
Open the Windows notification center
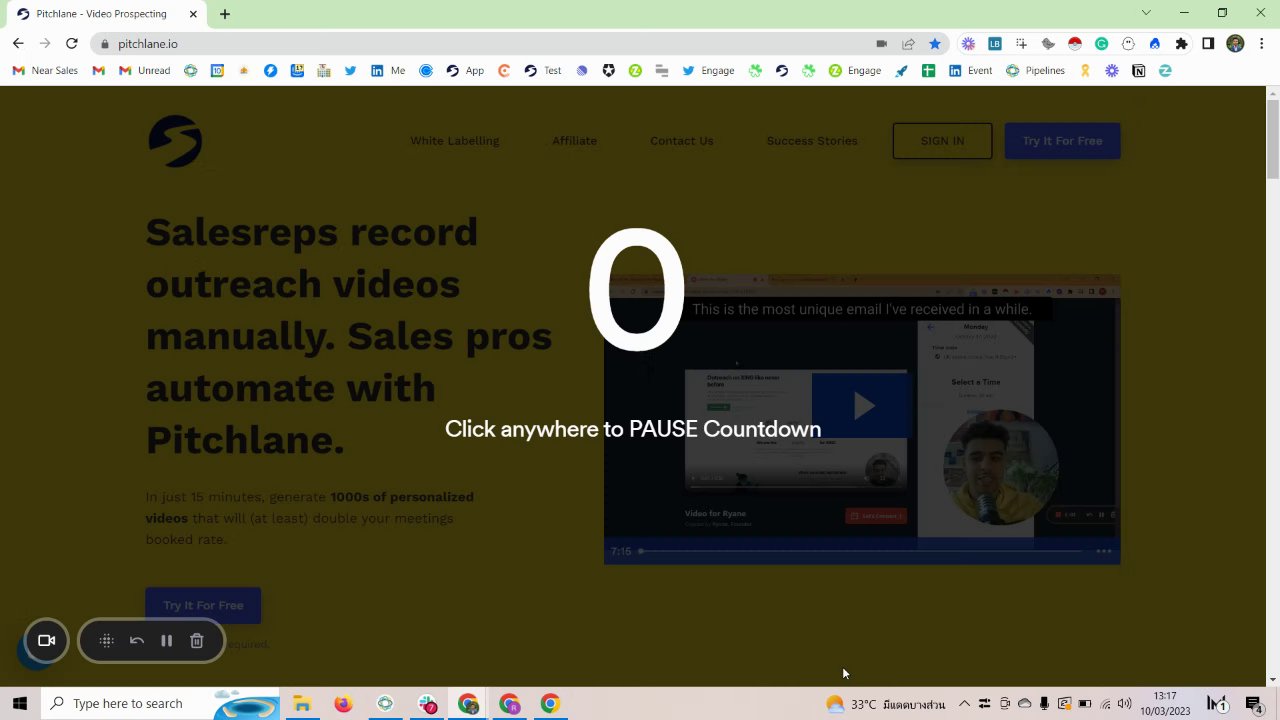coord(1254,704)
